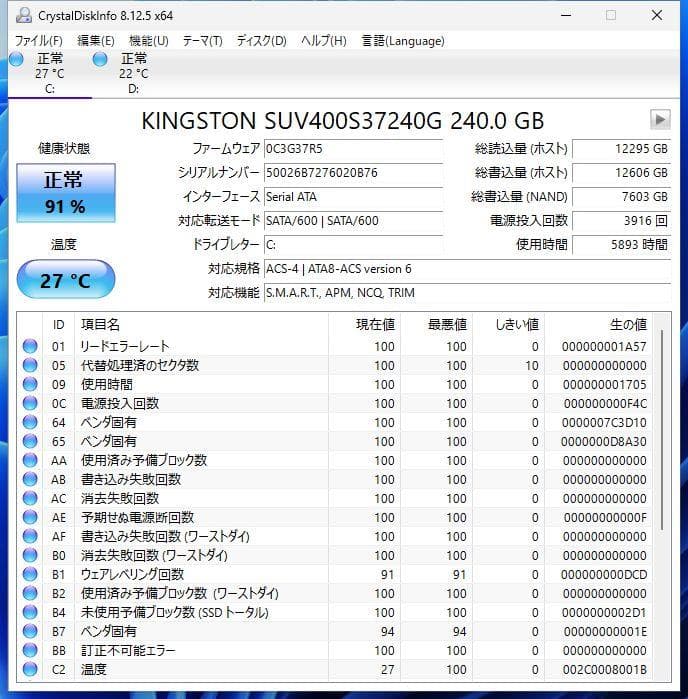The width and height of the screenshot is (688, 699).
Task: Click the disk model title KINGSTON SUV400S37240G
Action: tap(292, 121)
